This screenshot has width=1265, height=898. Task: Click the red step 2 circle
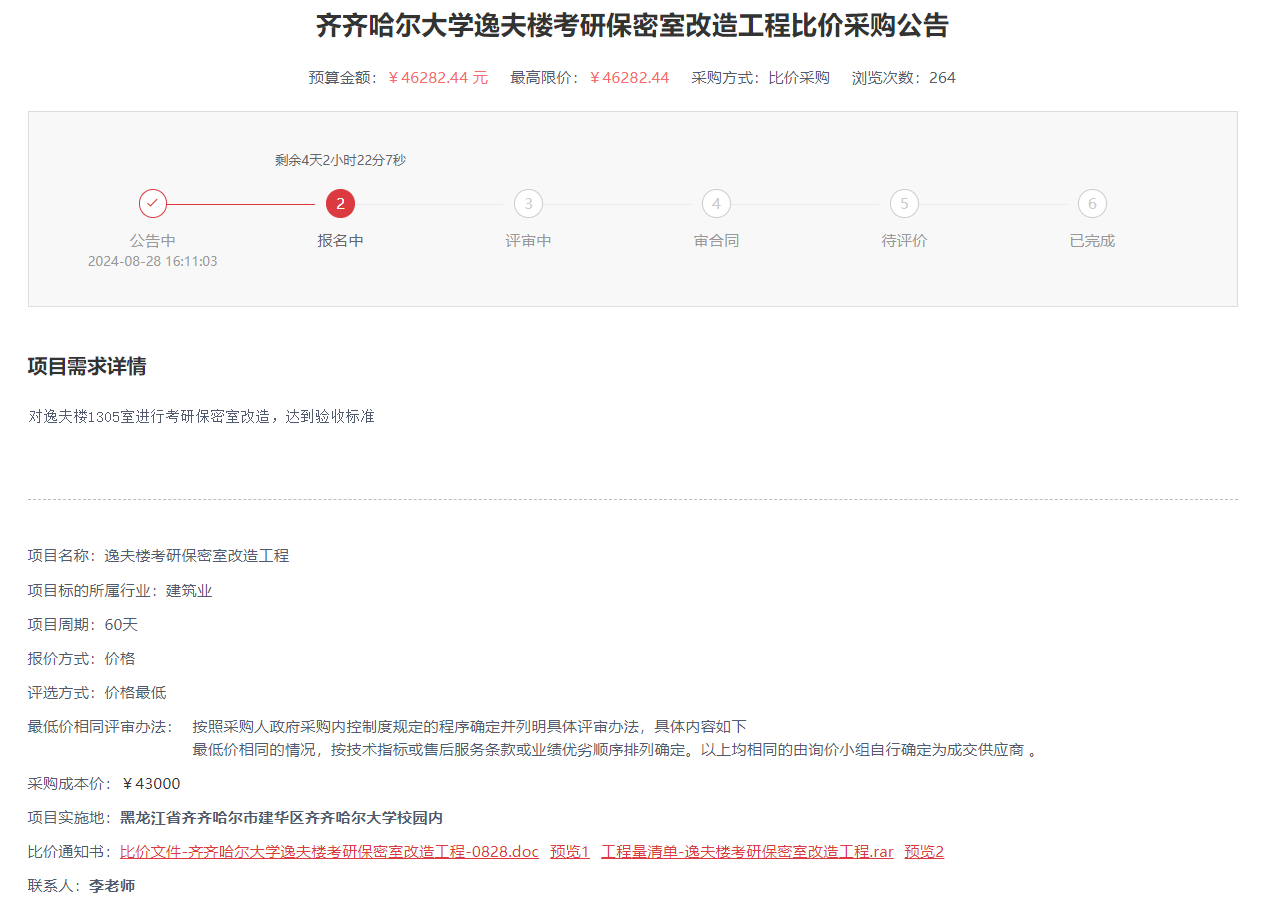(341, 204)
